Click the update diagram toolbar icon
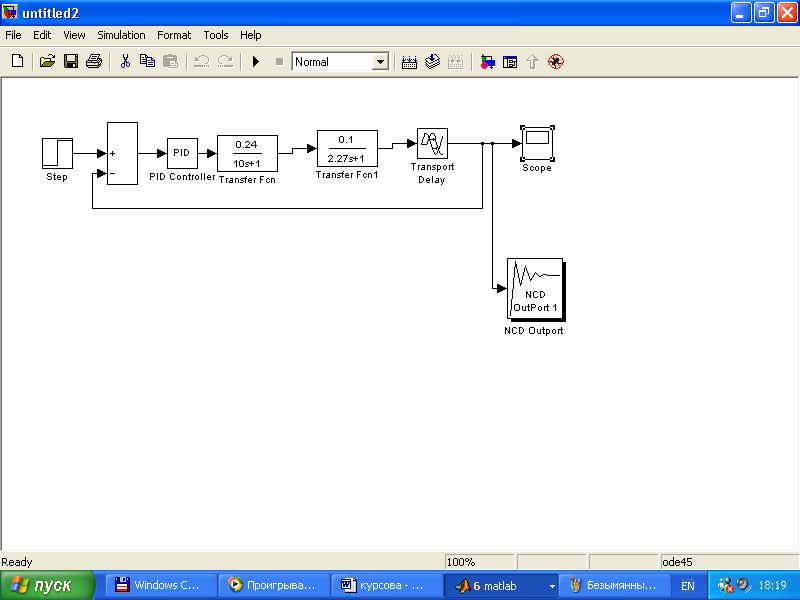The height and width of the screenshot is (600, 800). [x=432, y=62]
